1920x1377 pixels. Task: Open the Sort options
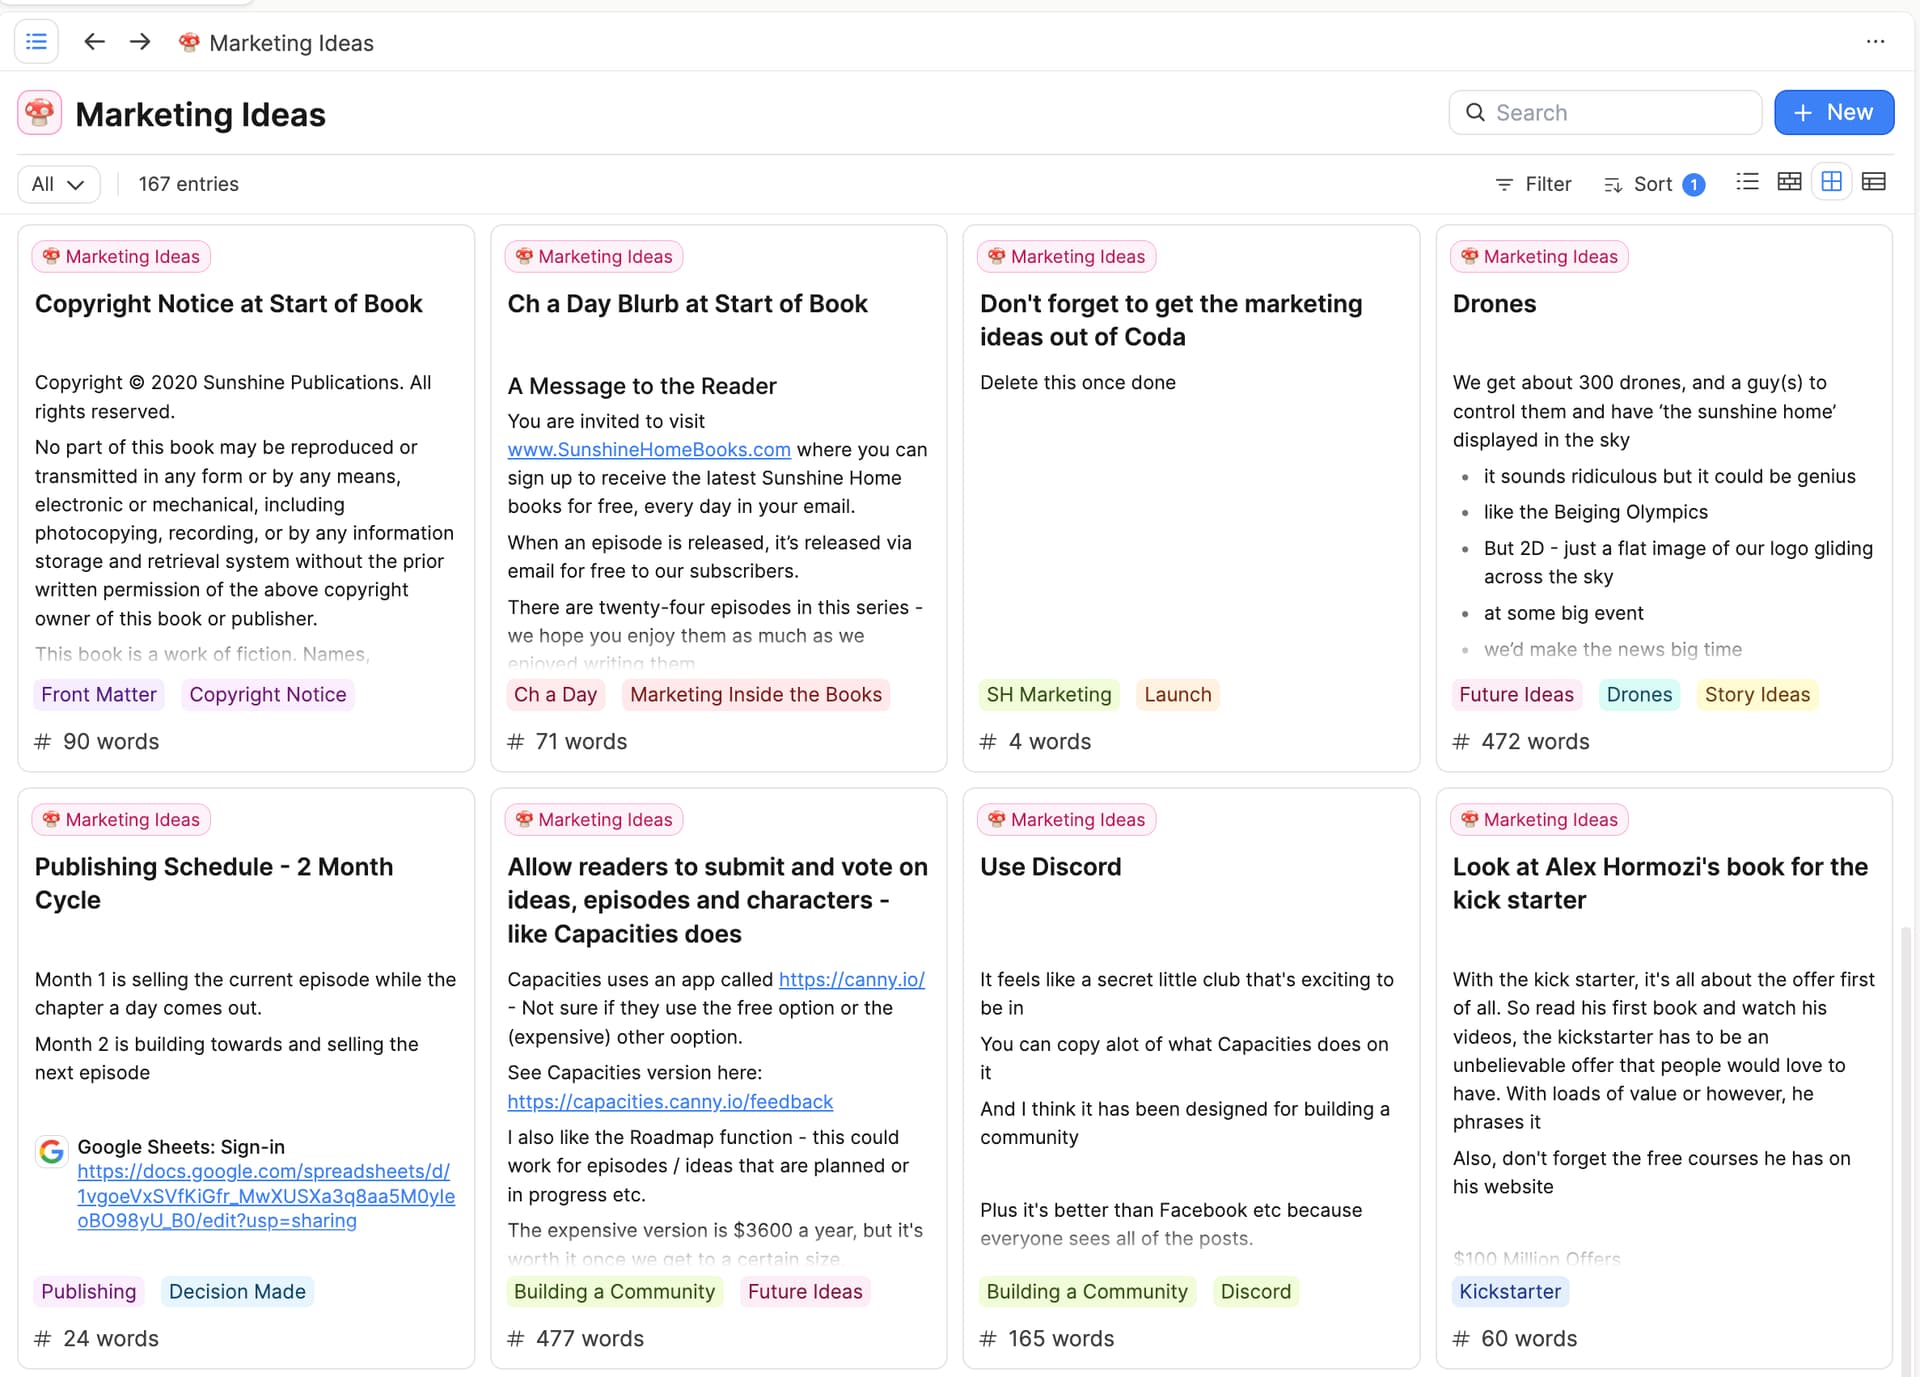[x=1654, y=184]
